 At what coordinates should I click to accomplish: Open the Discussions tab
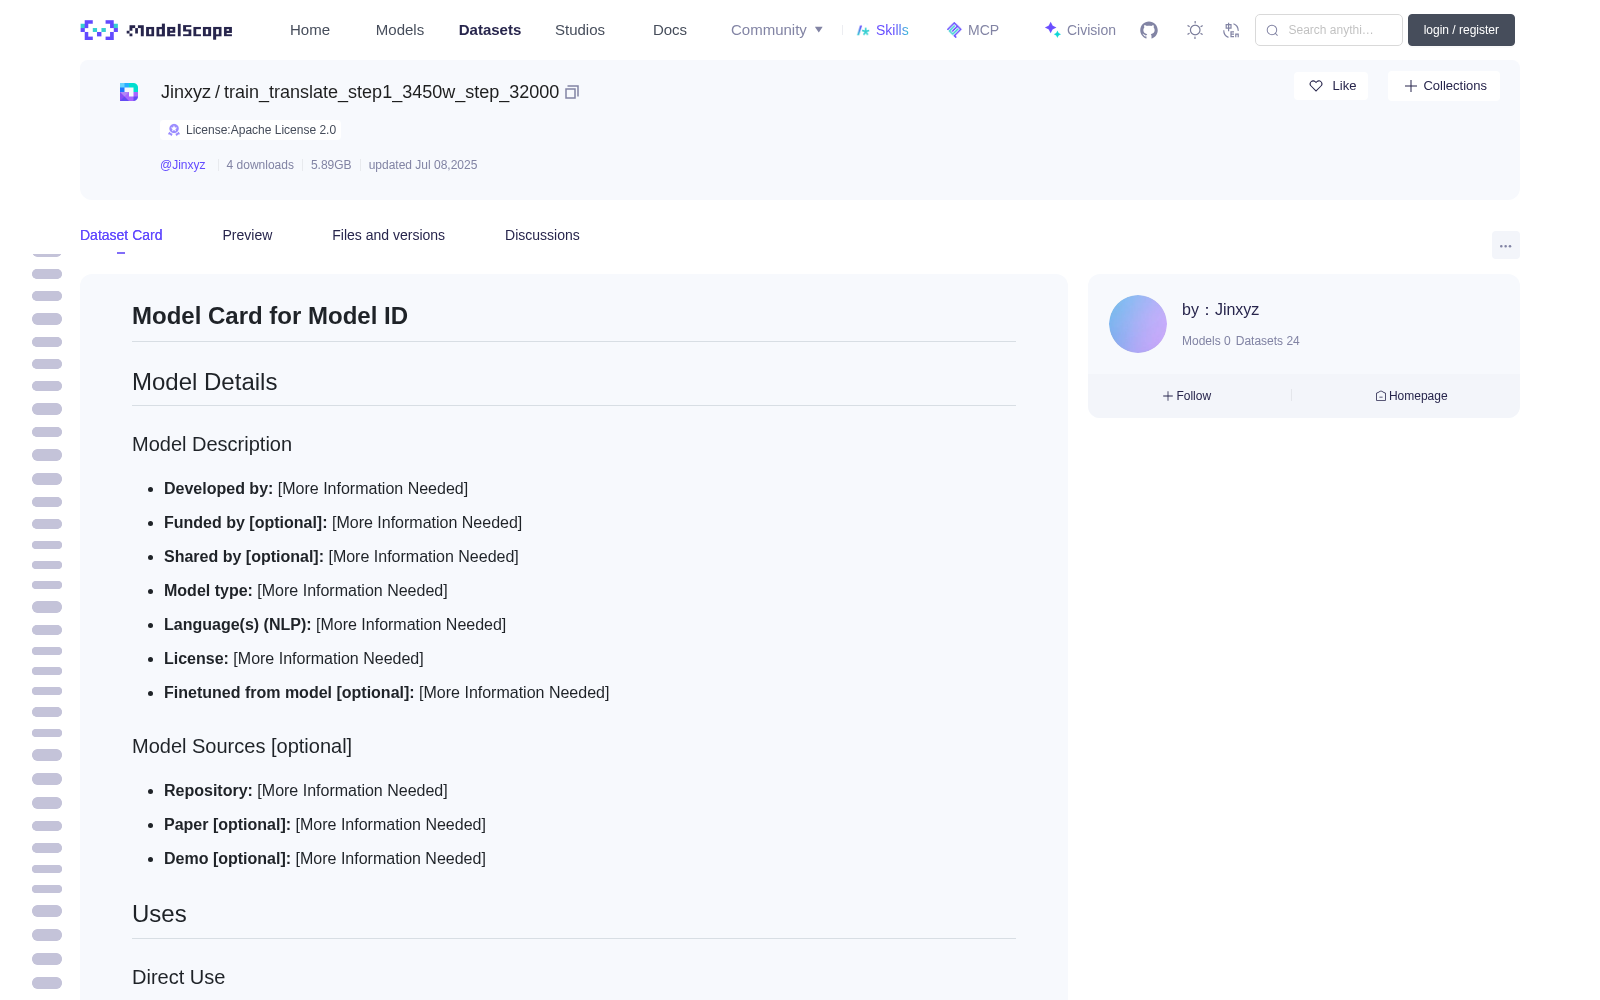(542, 235)
